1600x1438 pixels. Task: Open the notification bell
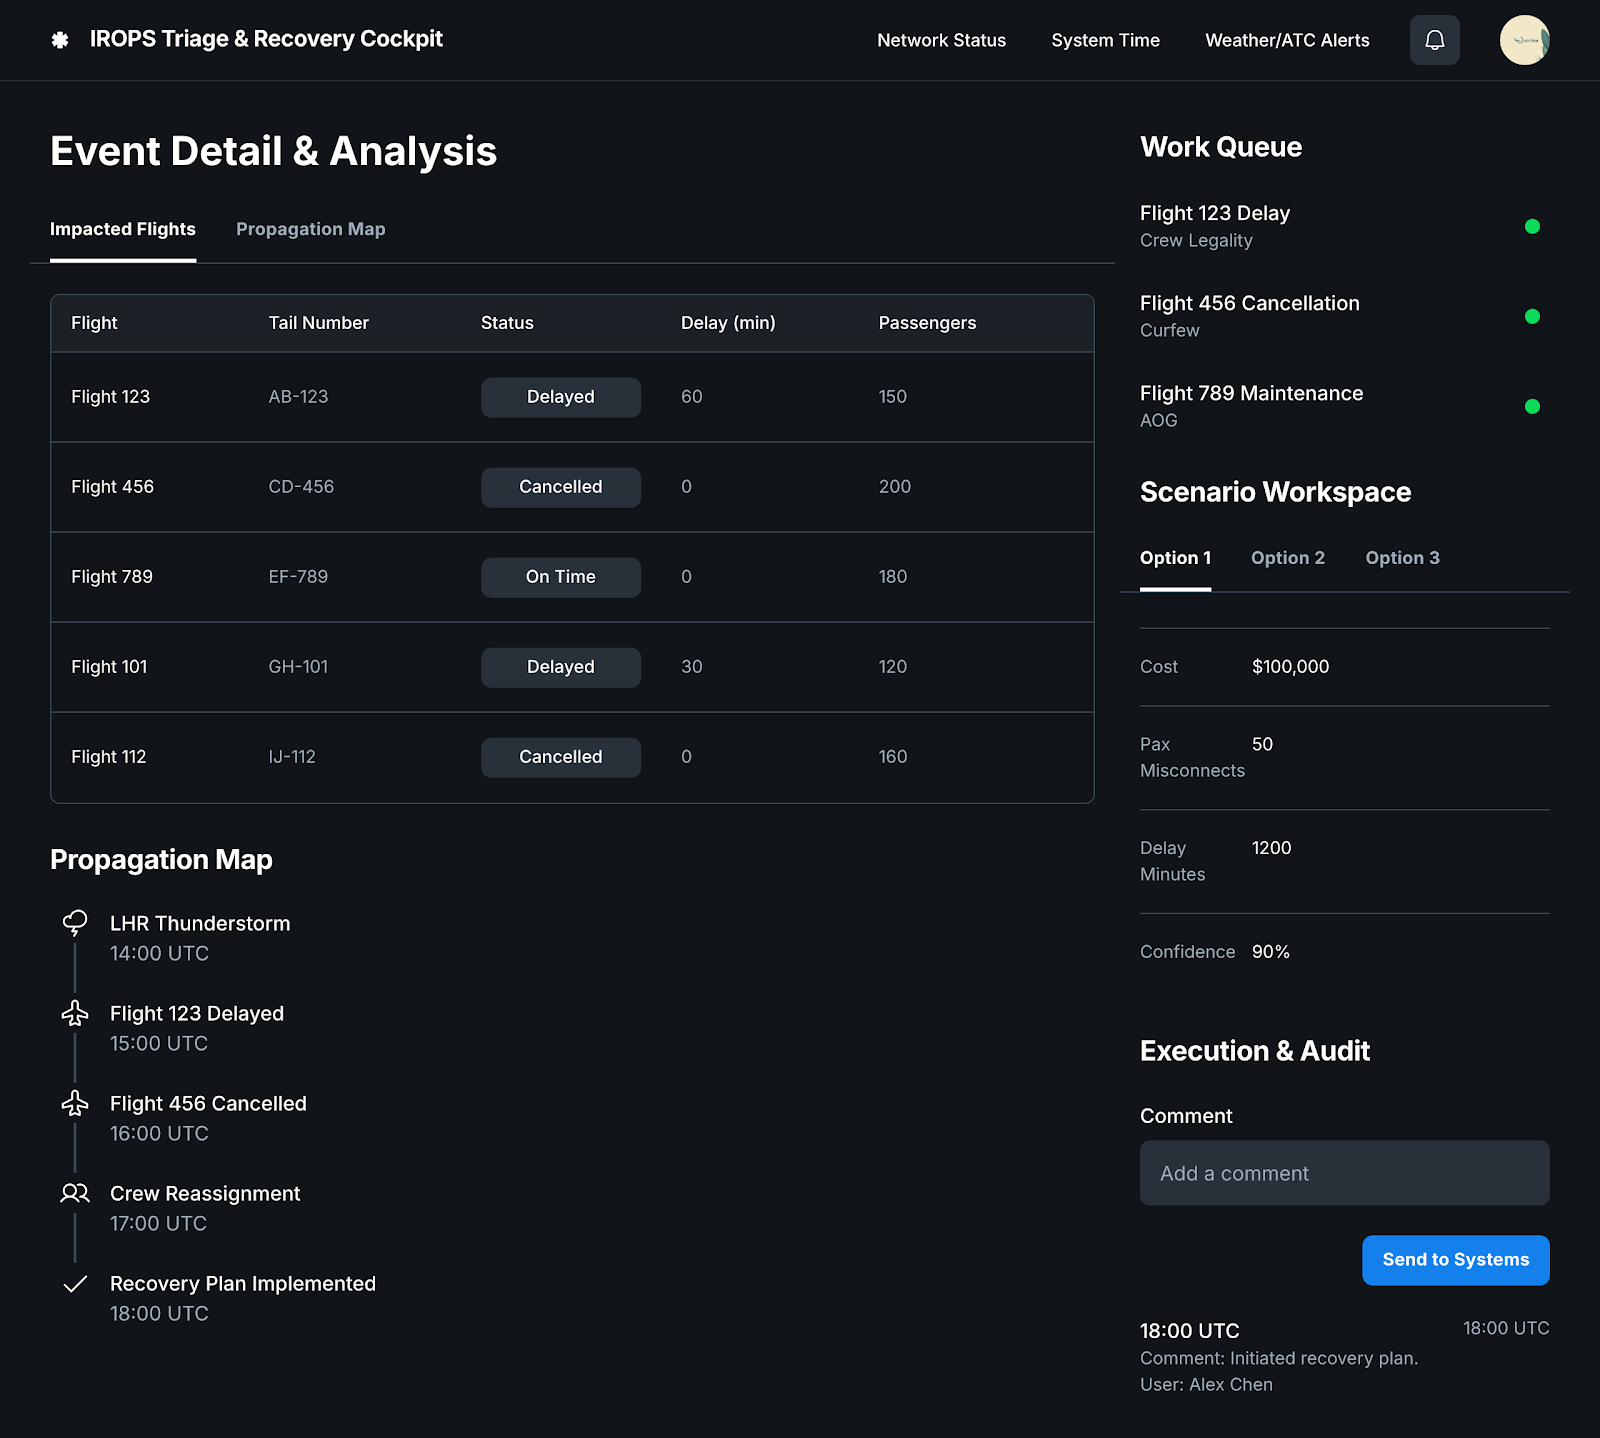pyautogui.click(x=1434, y=40)
